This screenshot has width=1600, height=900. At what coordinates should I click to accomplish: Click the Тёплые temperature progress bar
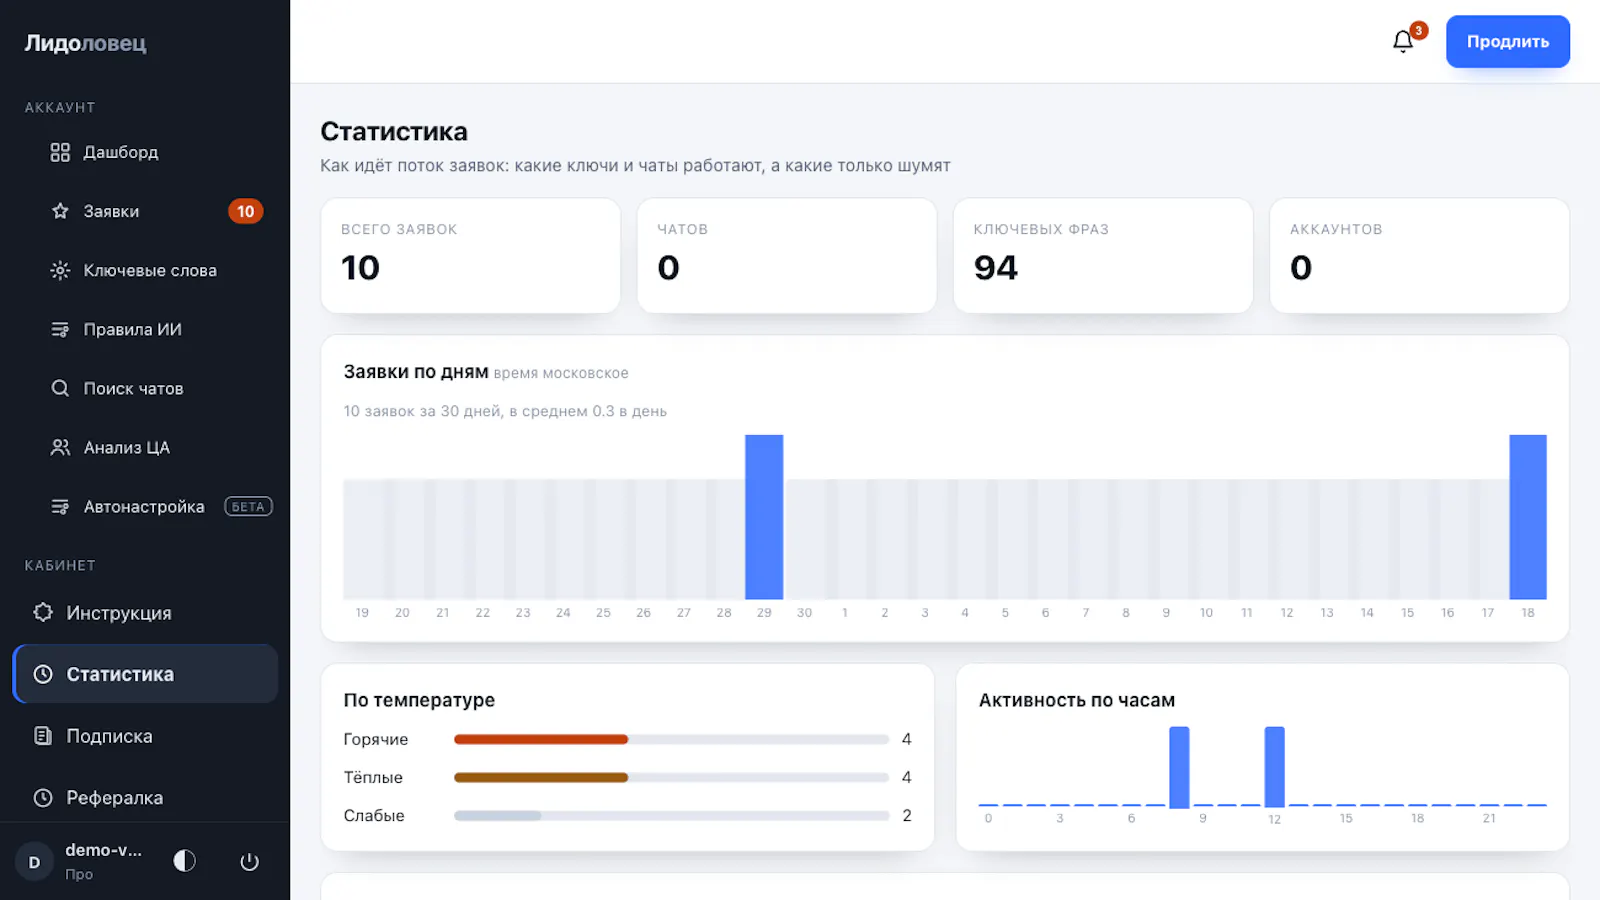[671, 777]
